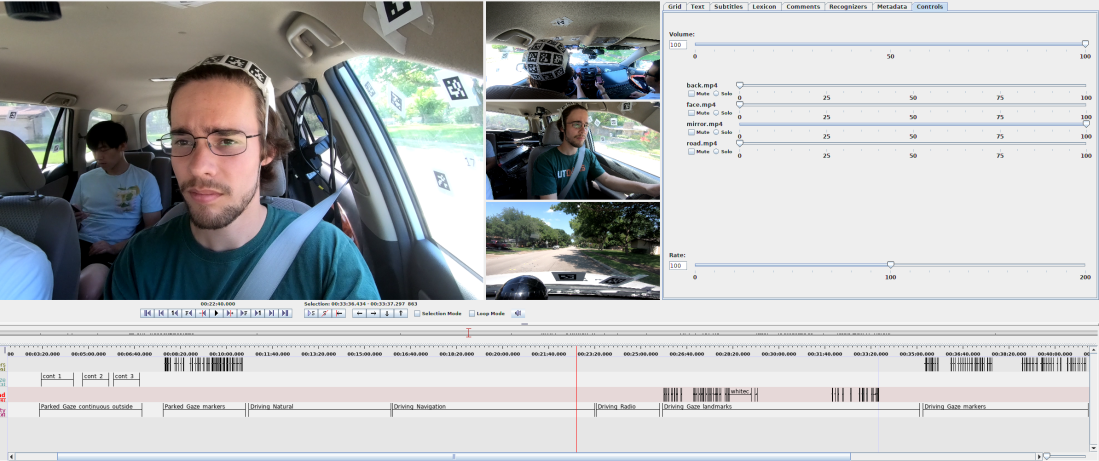The width and height of the screenshot is (1099, 461).
Task: Go to the previous annotation (left arrow)
Action: (x=360, y=313)
